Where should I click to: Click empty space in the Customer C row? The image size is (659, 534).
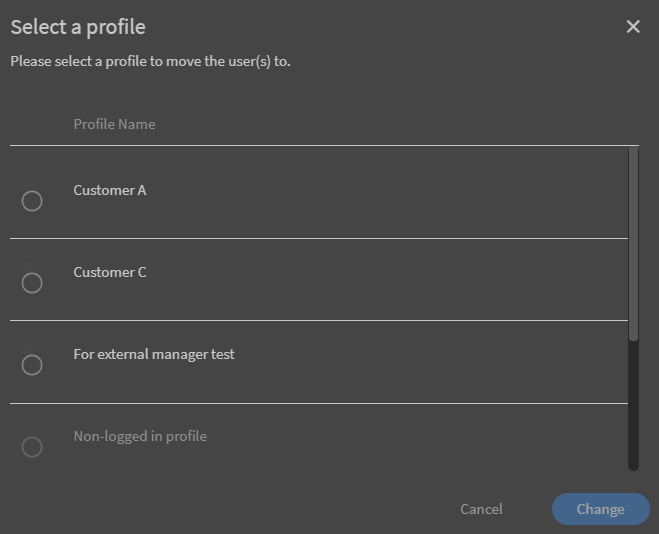(x=400, y=280)
